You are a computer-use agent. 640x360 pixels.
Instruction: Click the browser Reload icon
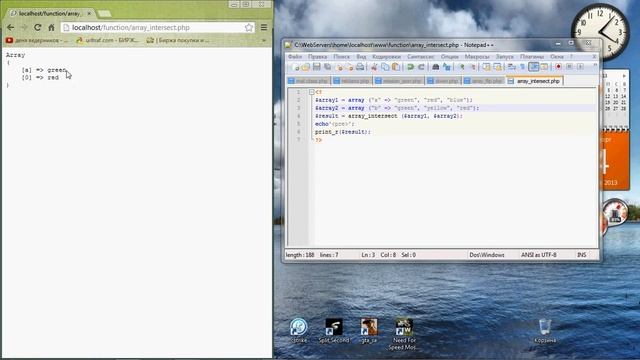(38, 27)
